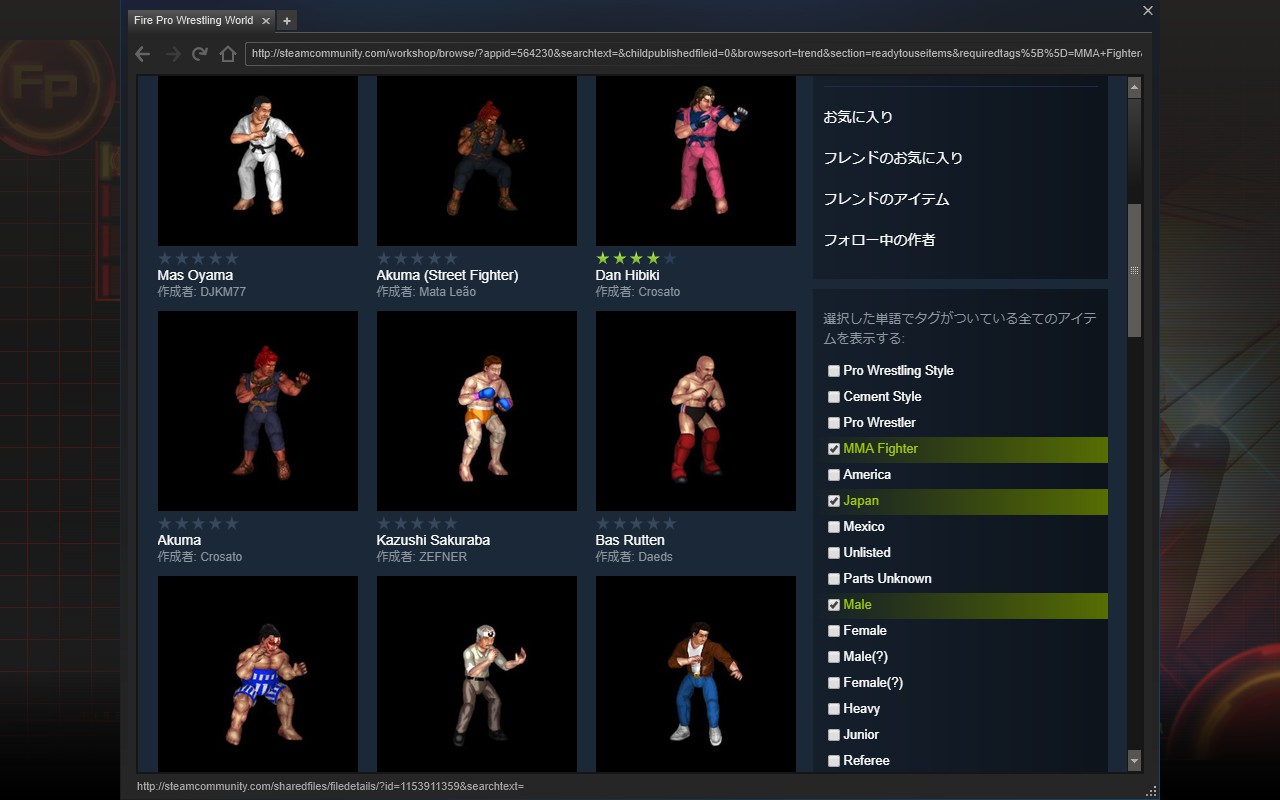1280x800 pixels.
Task: Click the Dan Hibiki star rating
Action: [636, 258]
